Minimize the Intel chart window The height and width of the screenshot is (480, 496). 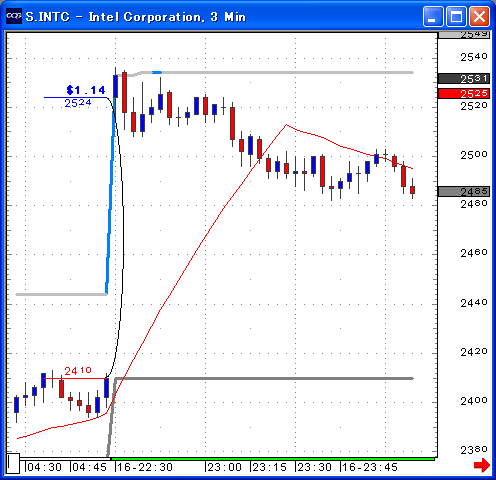coord(433,16)
